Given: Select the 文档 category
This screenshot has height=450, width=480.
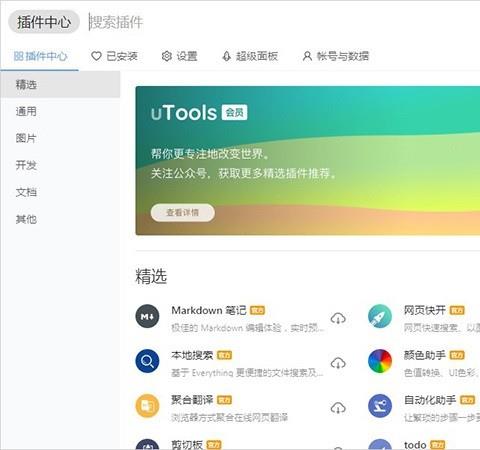Looking at the screenshot, I should pyautogui.click(x=60, y=192).
